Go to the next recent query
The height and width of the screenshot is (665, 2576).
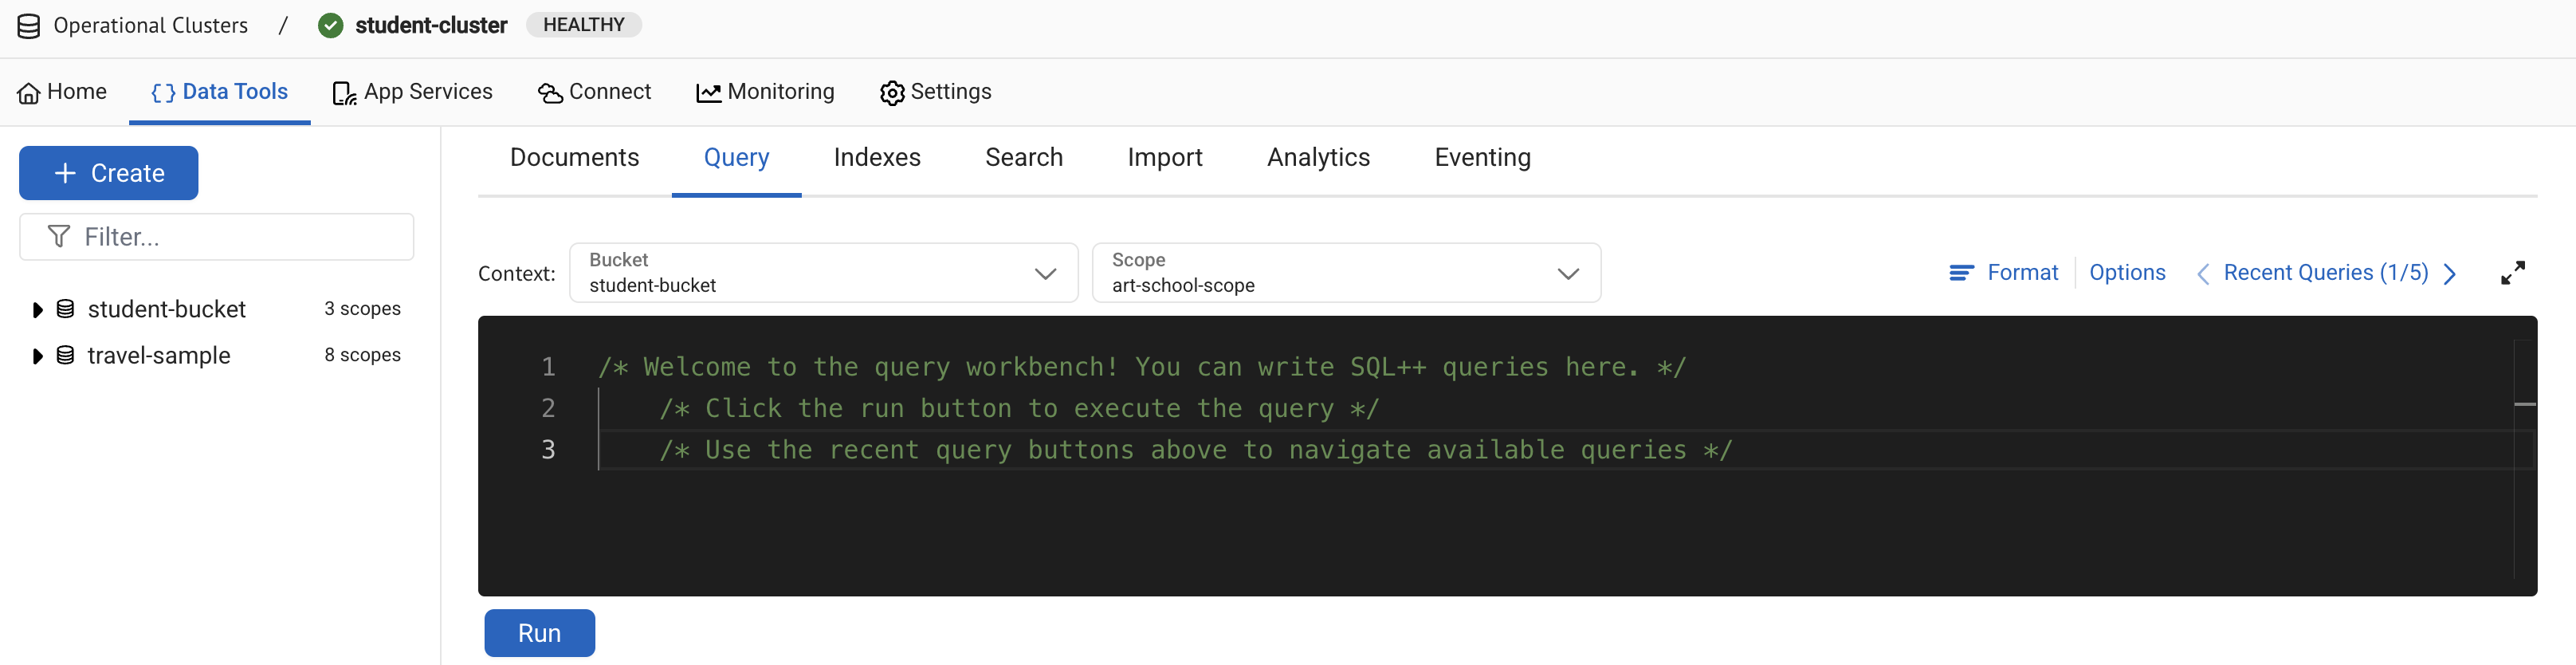click(x=2449, y=274)
